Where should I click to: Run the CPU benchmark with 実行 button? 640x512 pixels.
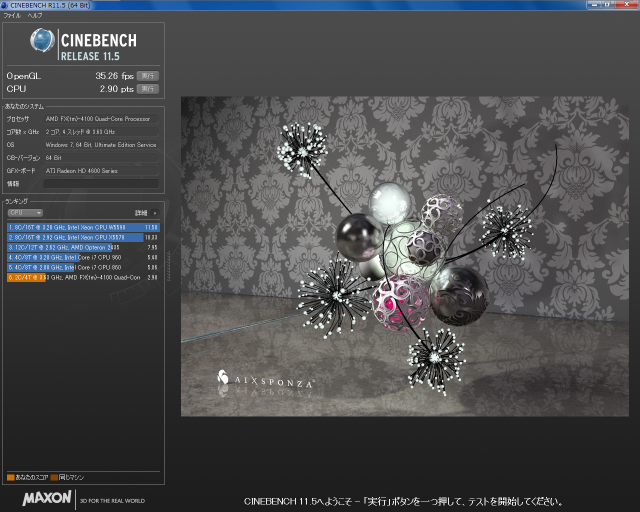147,89
